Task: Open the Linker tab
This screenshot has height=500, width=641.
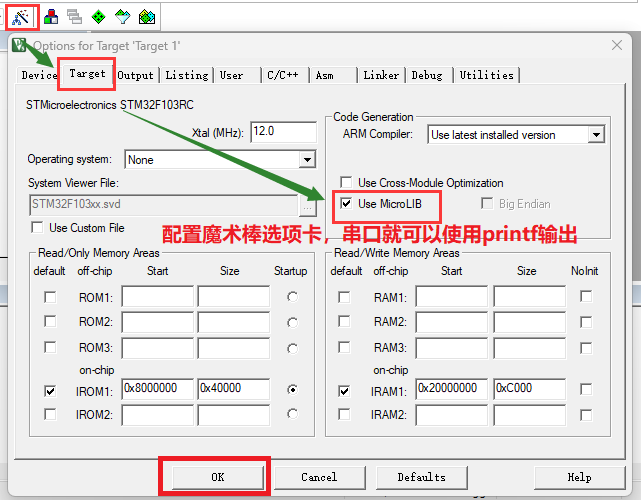Action: click(381, 75)
